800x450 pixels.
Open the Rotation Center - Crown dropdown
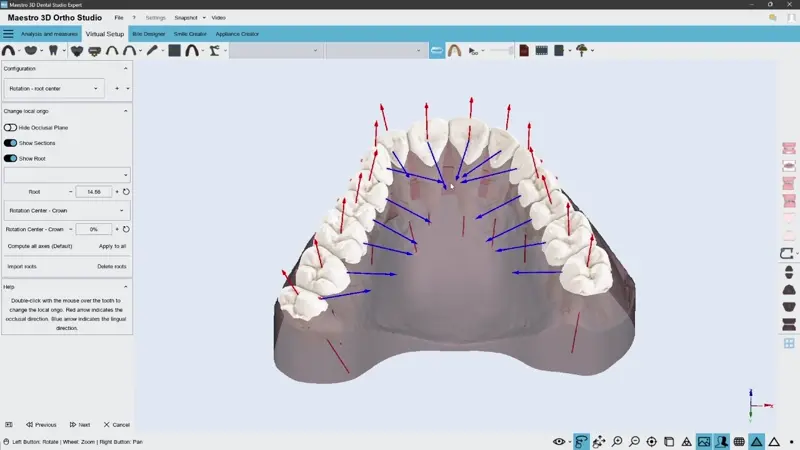coord(67,210)
